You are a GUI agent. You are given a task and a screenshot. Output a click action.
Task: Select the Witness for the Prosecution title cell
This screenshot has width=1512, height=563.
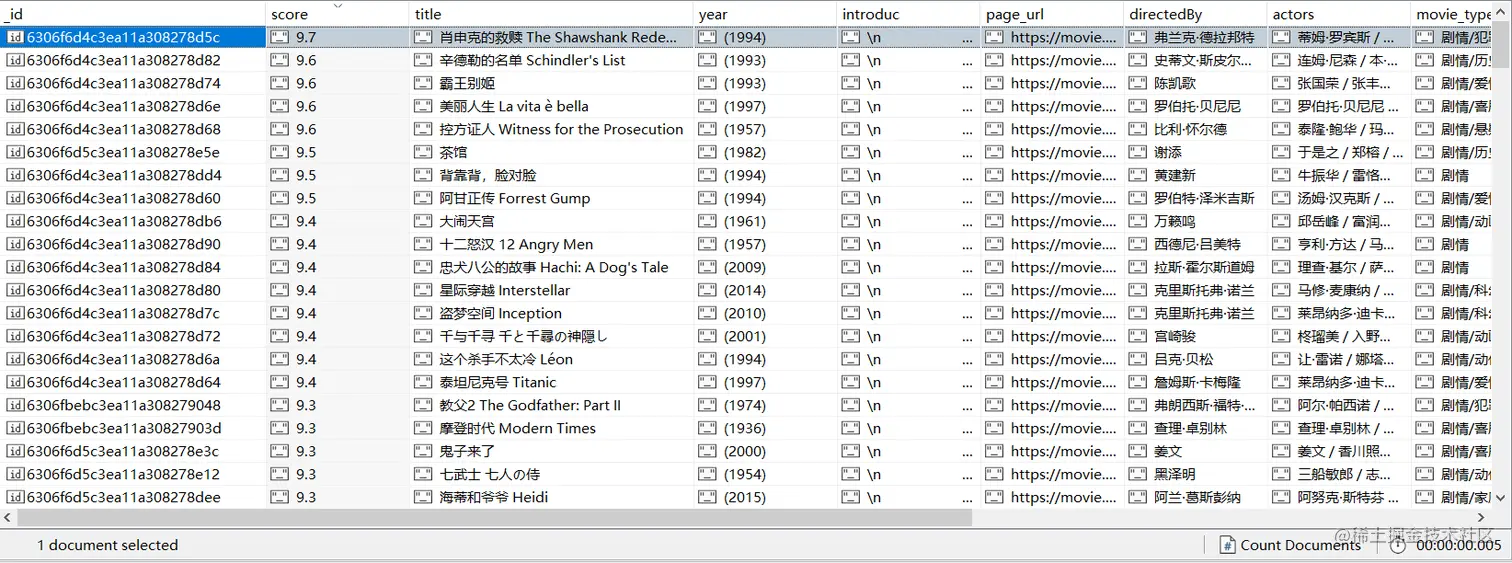[551, 129]
